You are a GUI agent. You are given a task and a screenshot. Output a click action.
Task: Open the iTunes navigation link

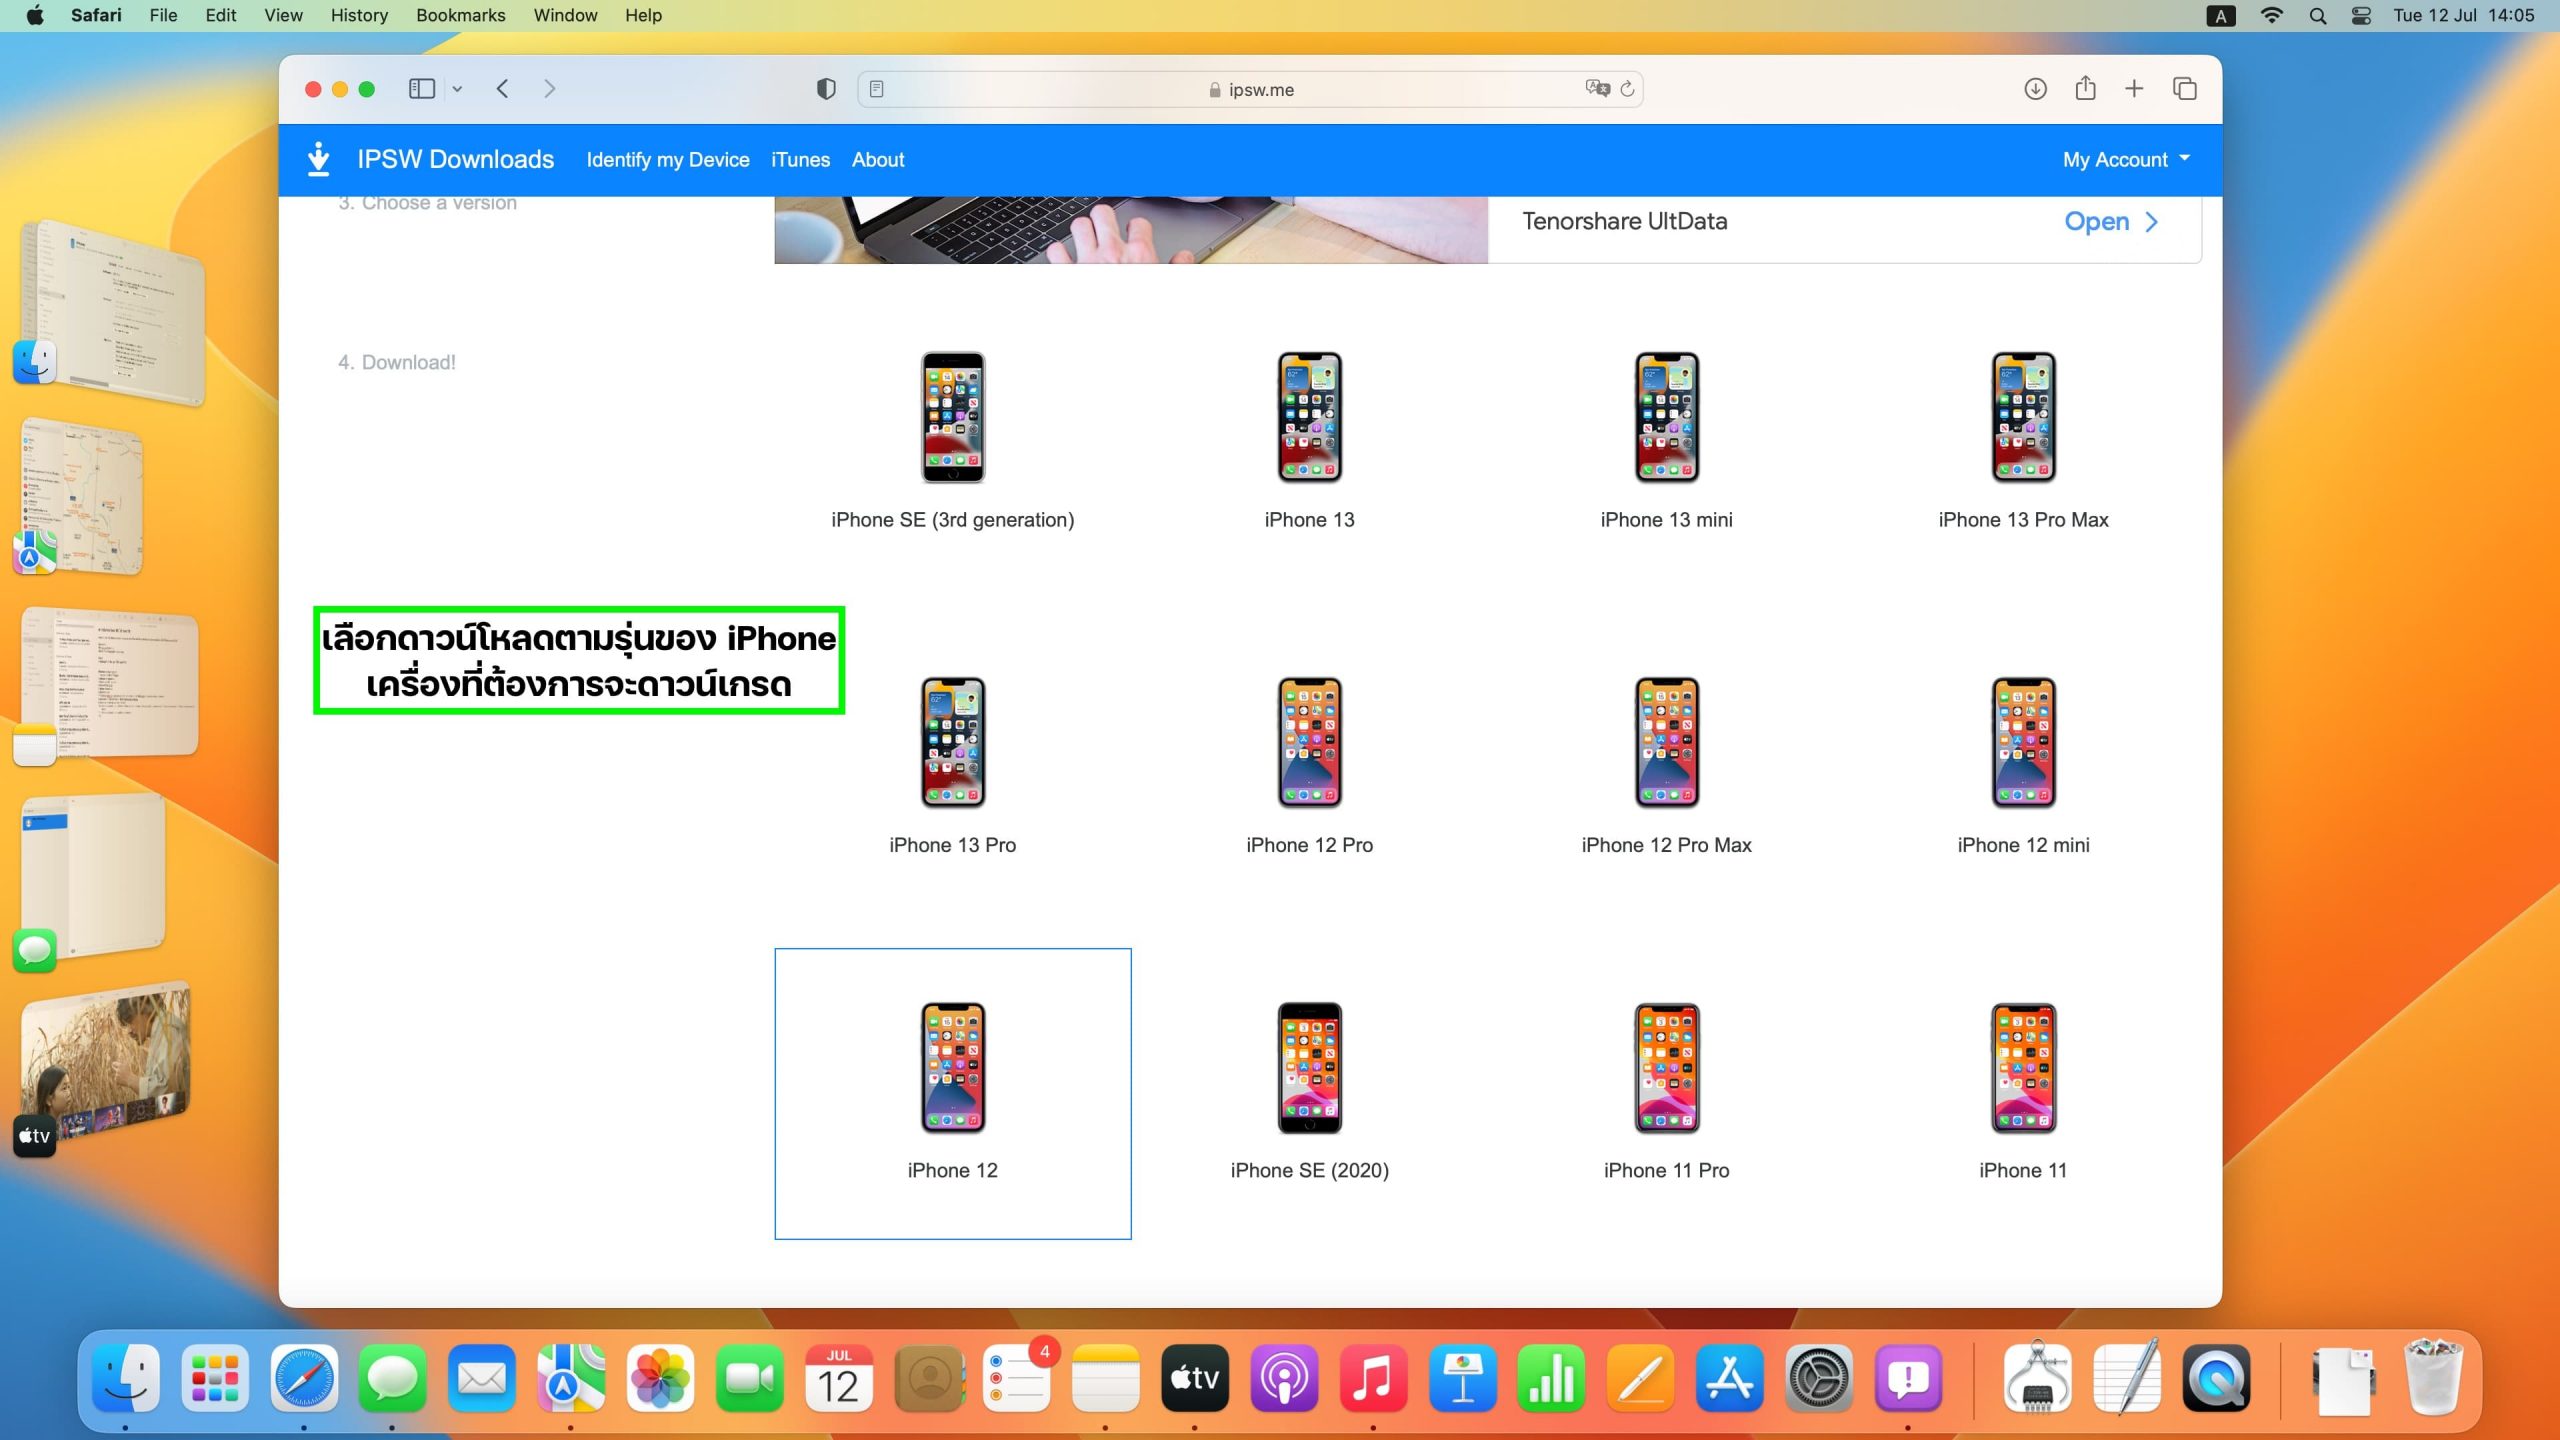point(800,160)
